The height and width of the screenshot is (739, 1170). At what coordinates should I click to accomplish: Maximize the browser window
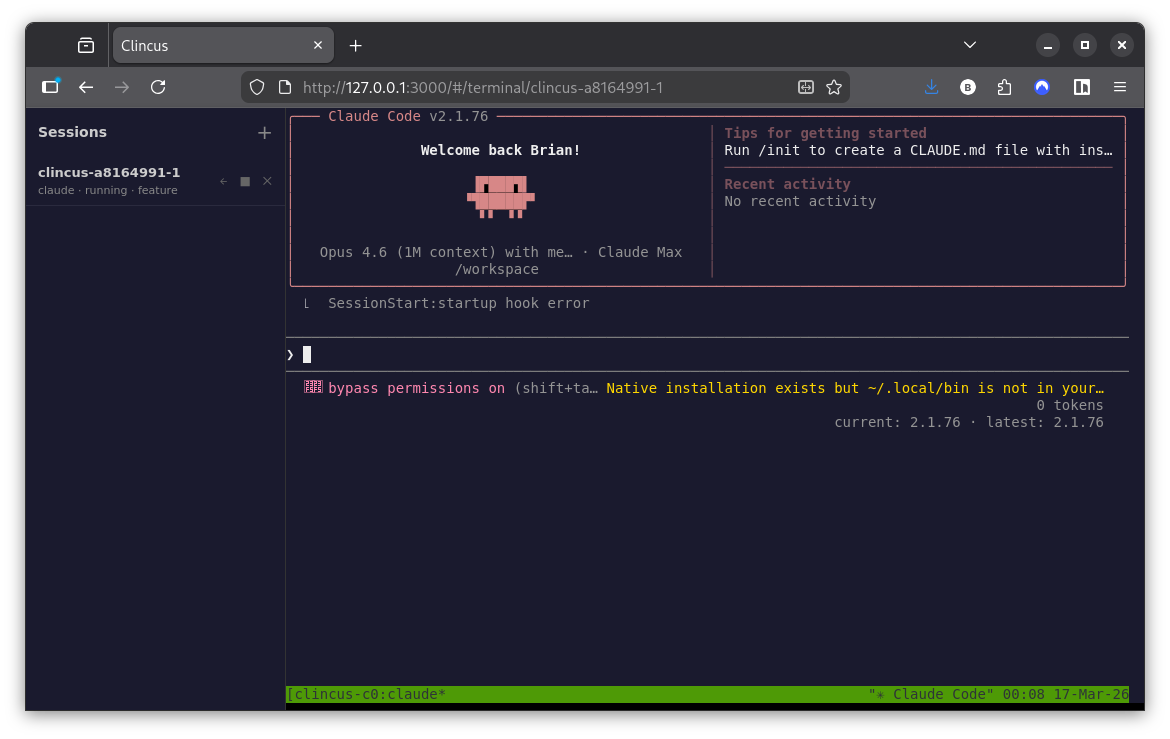pyautogui.click(x=1085, y=46)
